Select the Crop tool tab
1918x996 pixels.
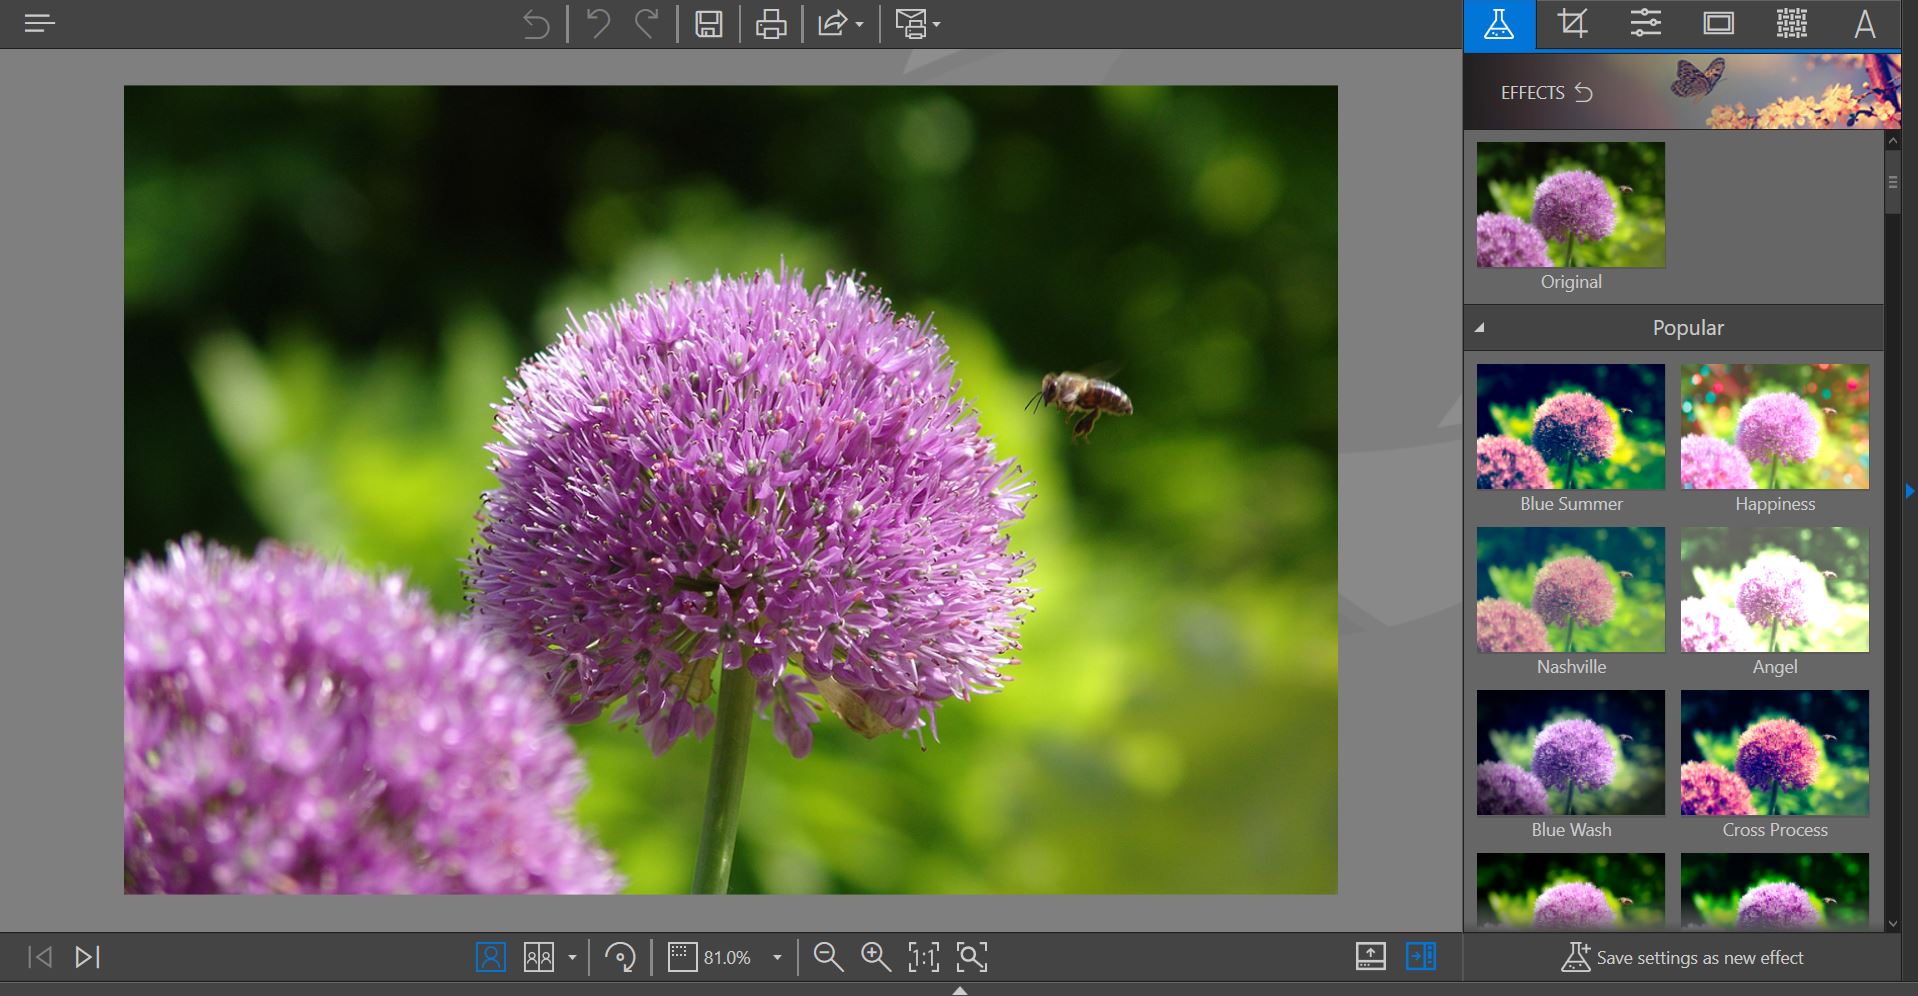[x=1572, y=24]
